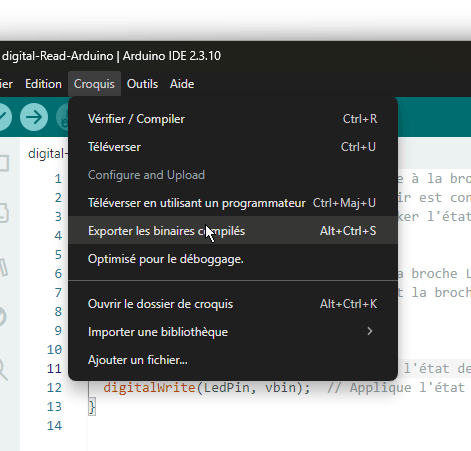Click line number 5 in gutter
The image size is (471, 451).
point(58,255)
